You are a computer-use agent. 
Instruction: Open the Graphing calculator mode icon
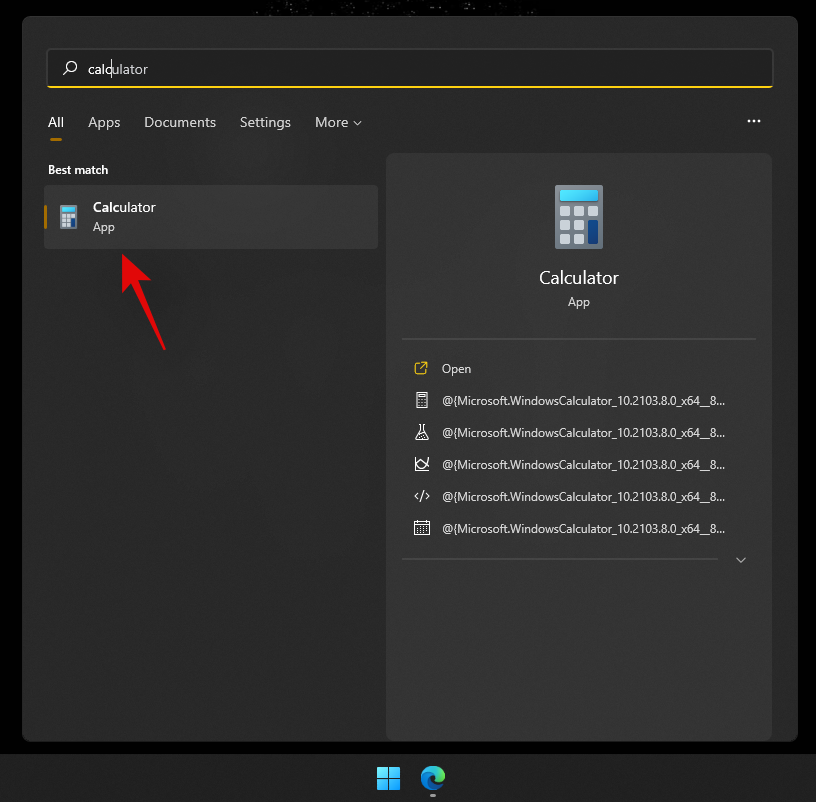click(x=422, y=464)
